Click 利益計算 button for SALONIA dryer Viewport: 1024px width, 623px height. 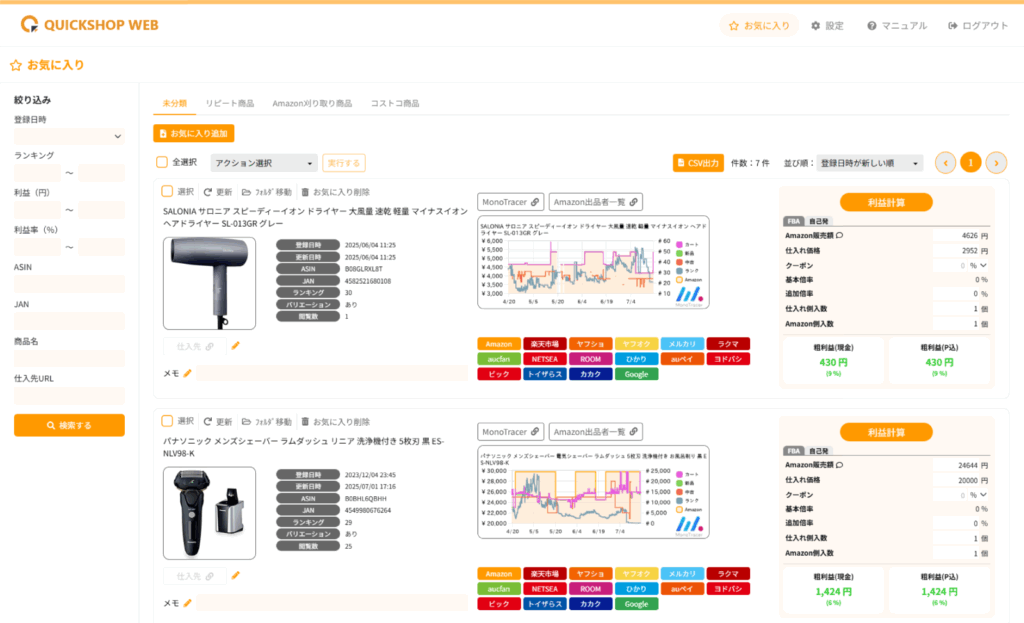point(886,202)
